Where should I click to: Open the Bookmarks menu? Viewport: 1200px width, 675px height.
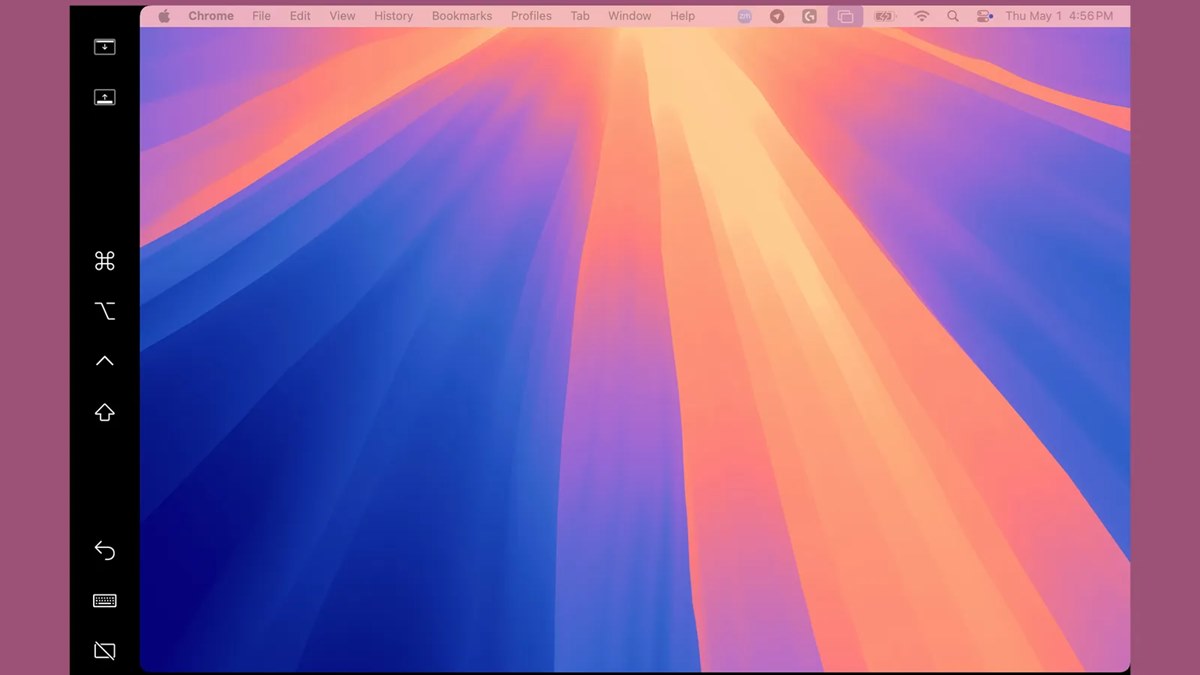tap(461, 16)
